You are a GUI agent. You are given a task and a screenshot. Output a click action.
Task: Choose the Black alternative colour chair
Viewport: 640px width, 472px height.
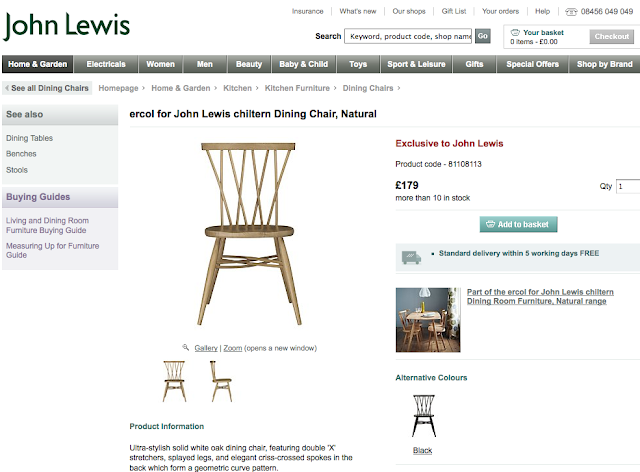click(424, 416)
